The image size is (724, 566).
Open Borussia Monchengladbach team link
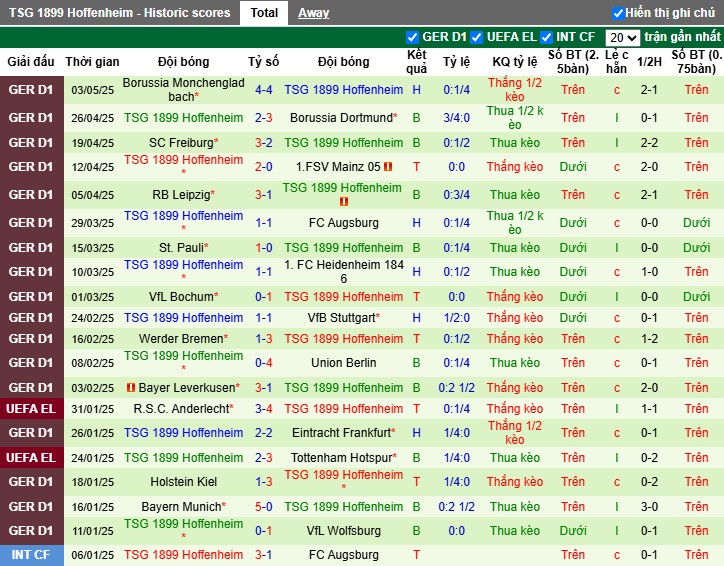(x=183, y=90)
